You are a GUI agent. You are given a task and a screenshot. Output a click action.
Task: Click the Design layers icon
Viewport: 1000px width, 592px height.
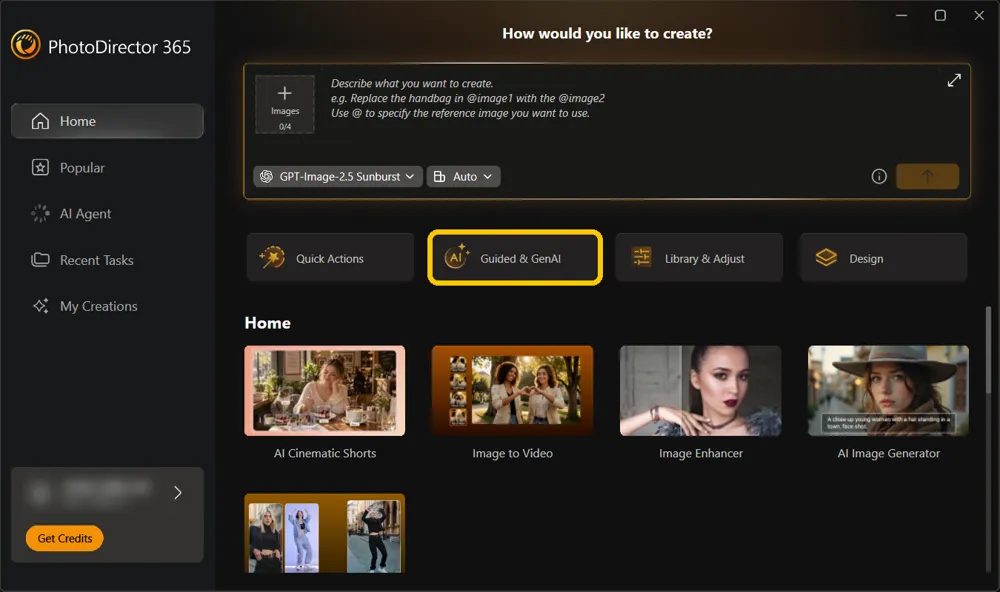click(x=826, y=258)
